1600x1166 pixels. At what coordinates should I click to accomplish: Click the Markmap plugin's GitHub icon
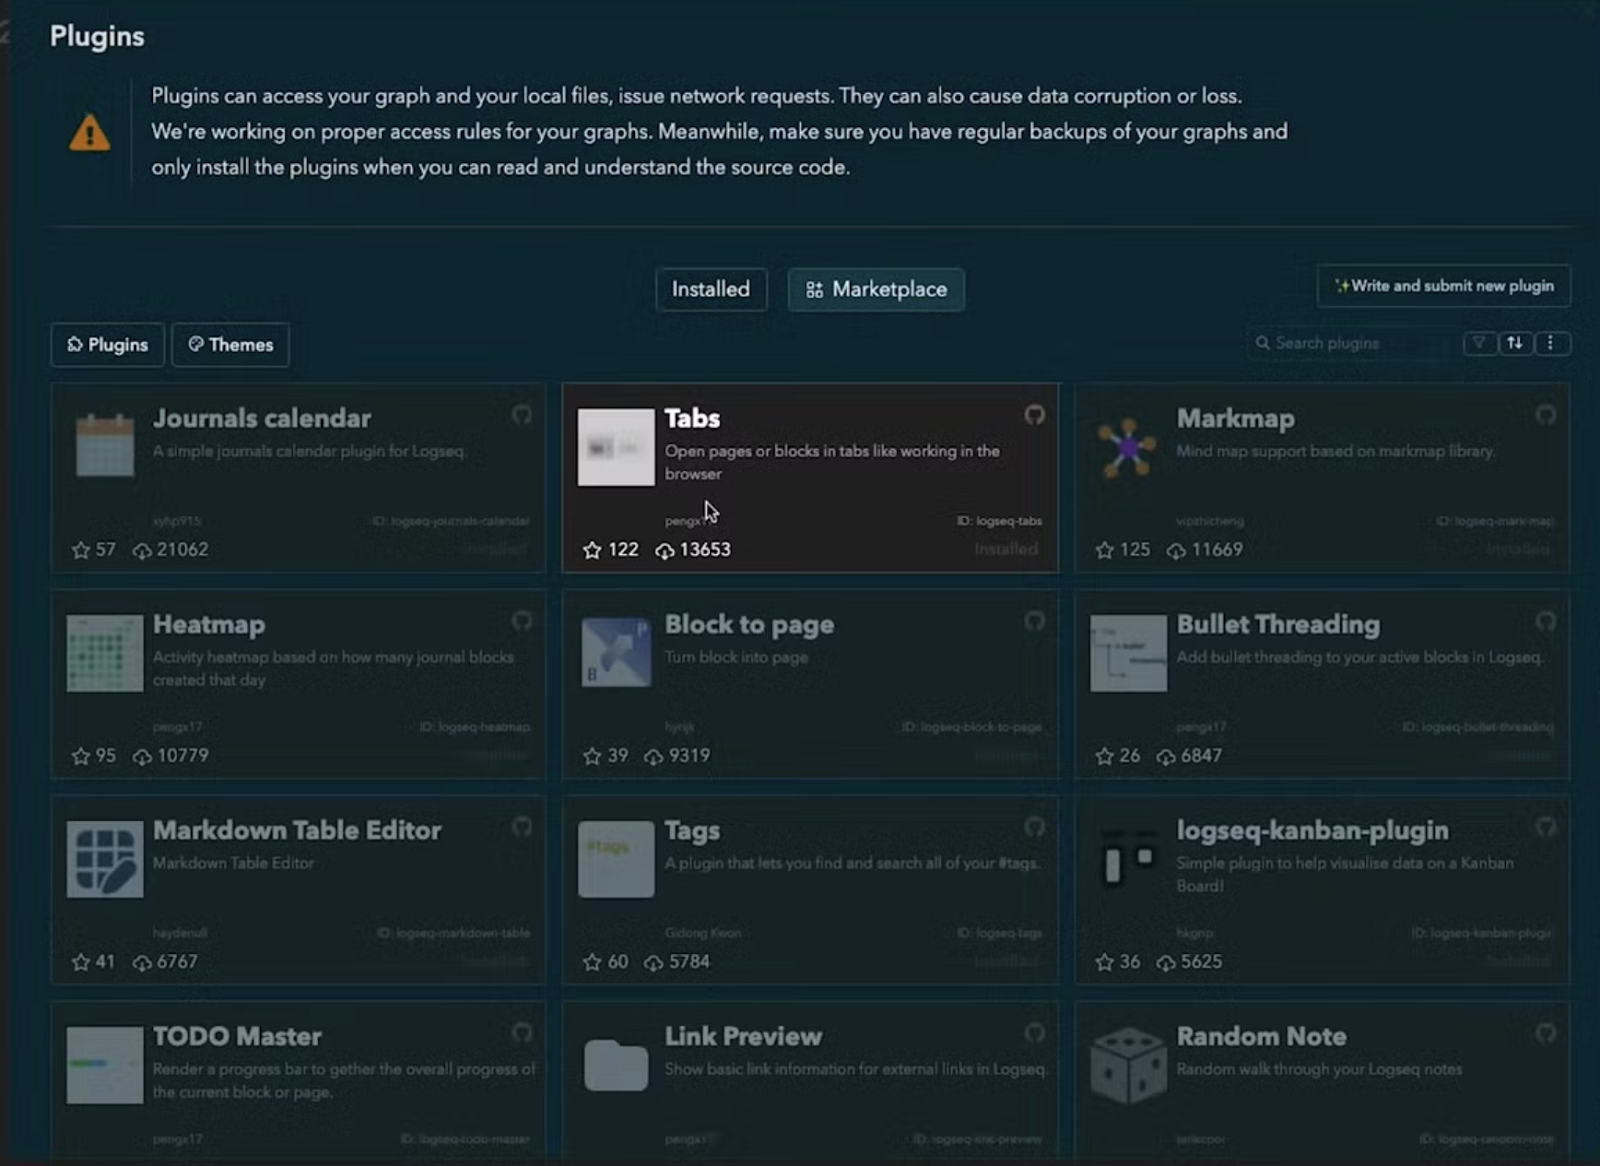1548,417
